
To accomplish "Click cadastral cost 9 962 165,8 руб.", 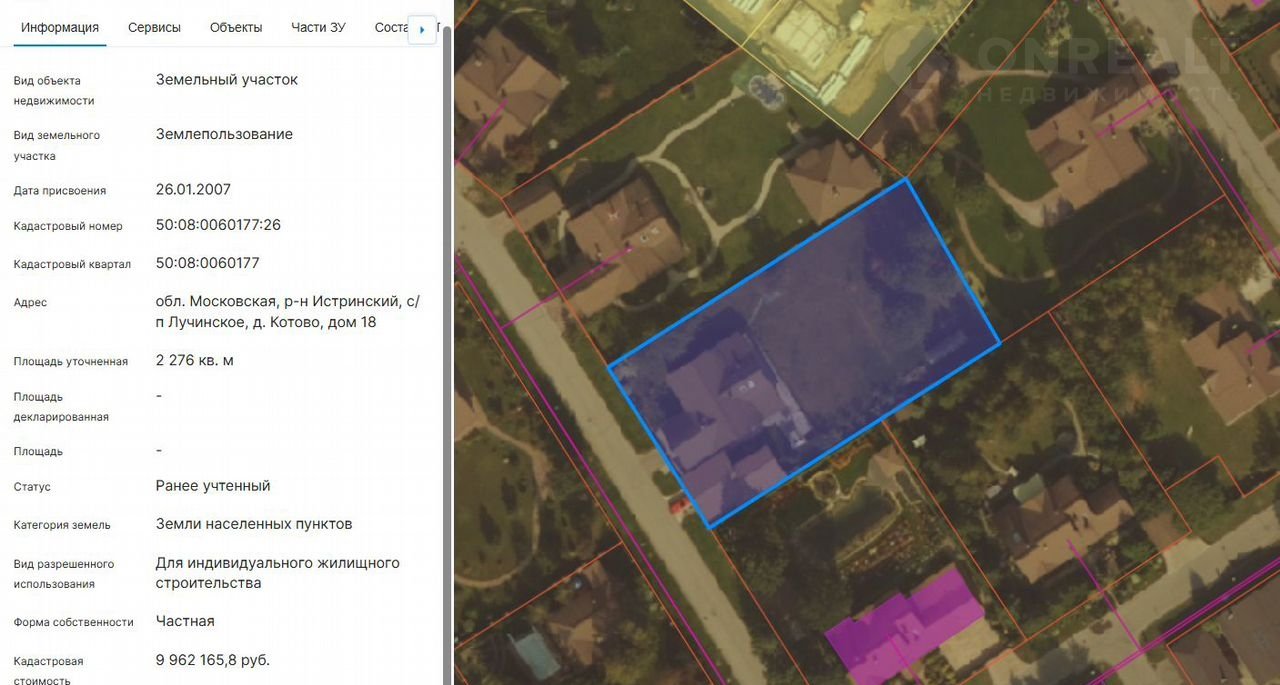I will pos(213,660).
